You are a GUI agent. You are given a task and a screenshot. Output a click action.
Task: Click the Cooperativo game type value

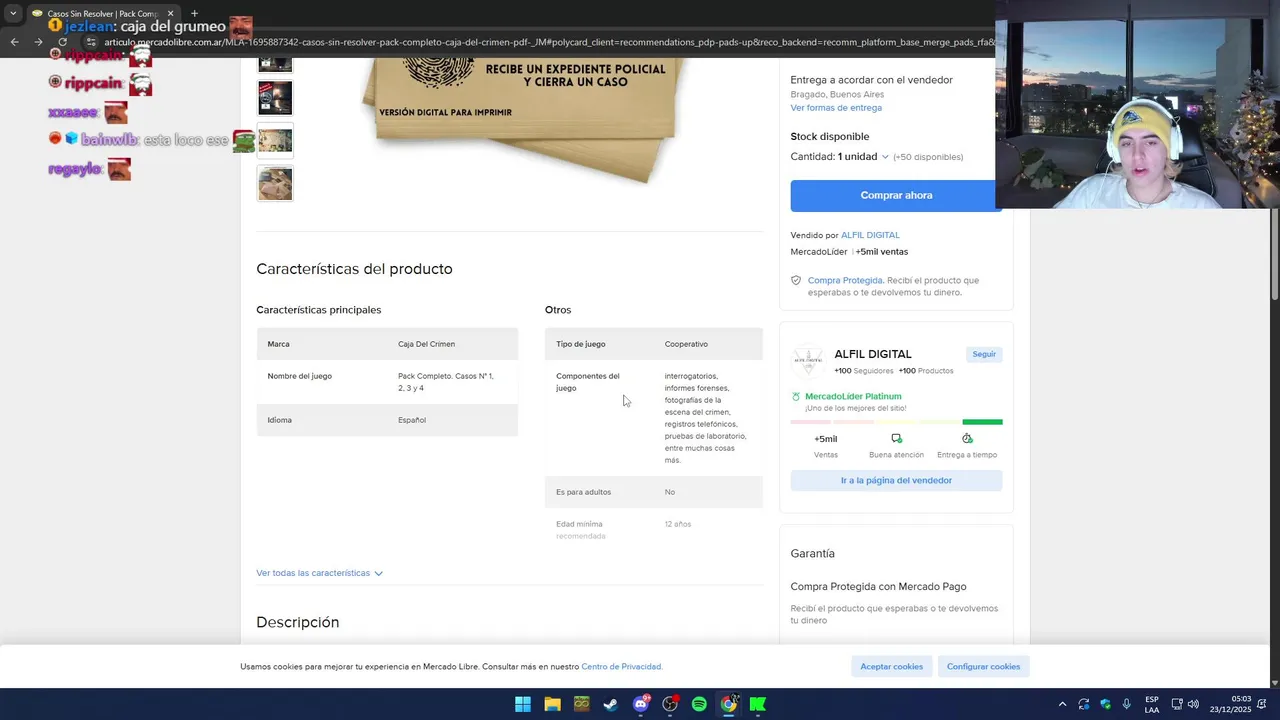686,344
